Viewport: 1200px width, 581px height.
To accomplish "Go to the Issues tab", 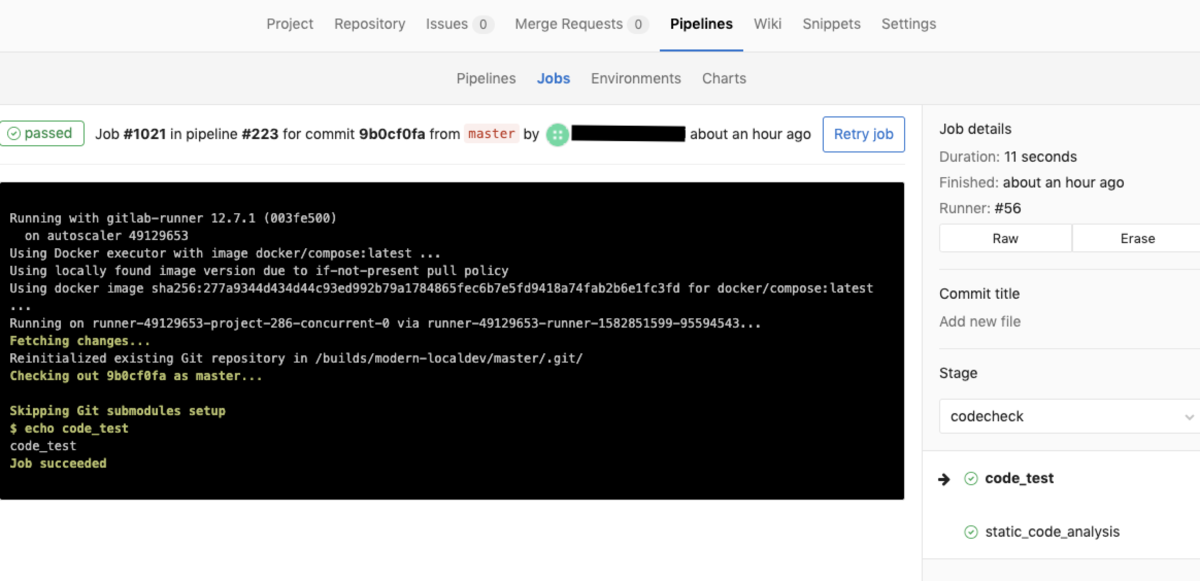I will coord(459,24).
